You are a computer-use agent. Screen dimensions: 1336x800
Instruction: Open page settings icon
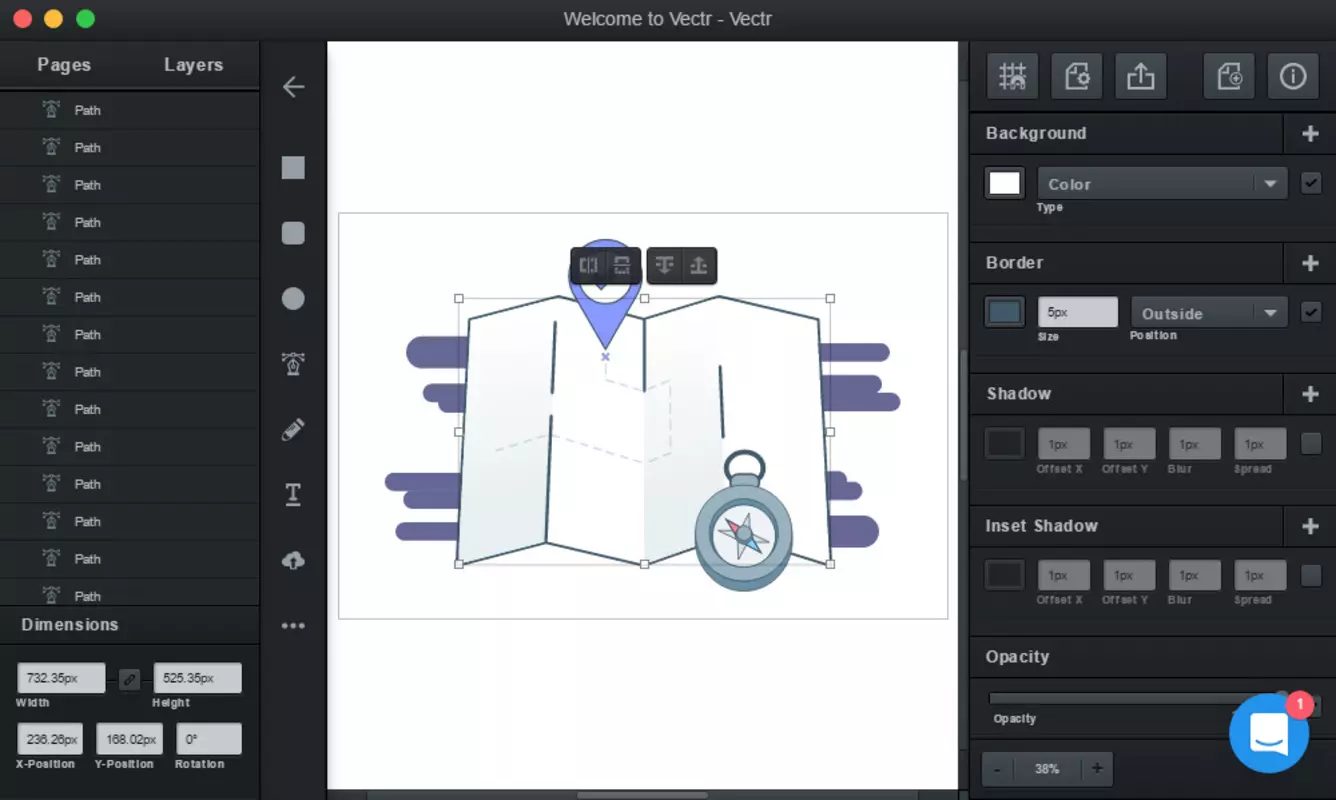(1077, 76)
